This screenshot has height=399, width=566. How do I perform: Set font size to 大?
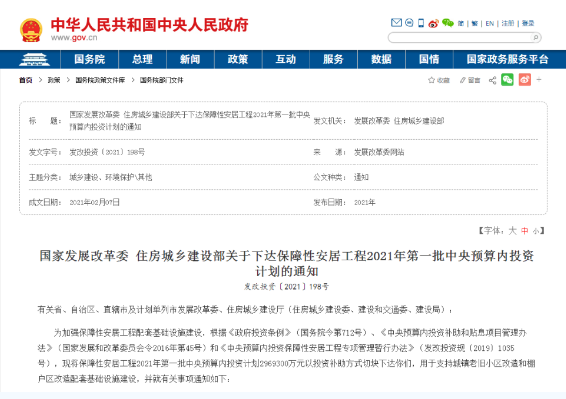513,231
